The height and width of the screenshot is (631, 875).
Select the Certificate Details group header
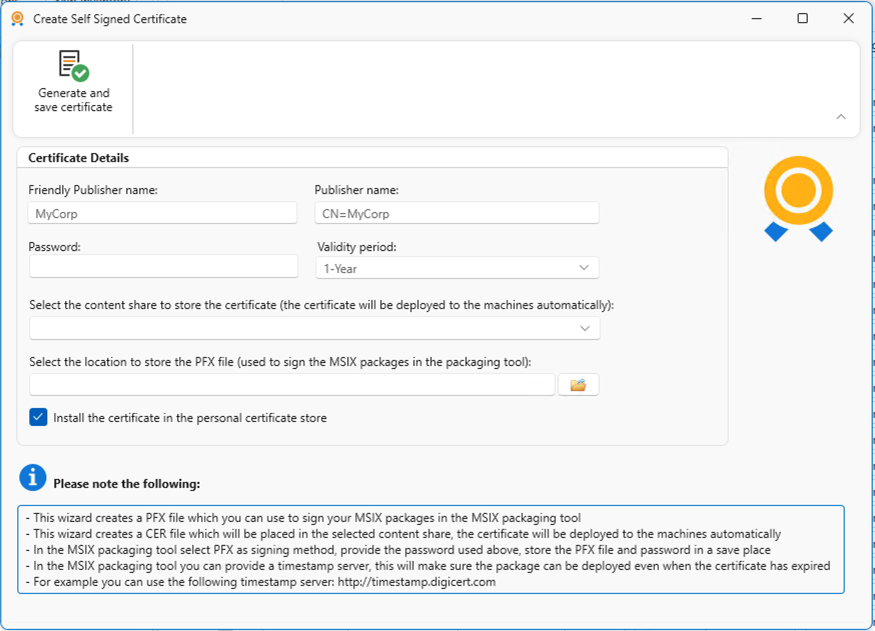(78, 158)
